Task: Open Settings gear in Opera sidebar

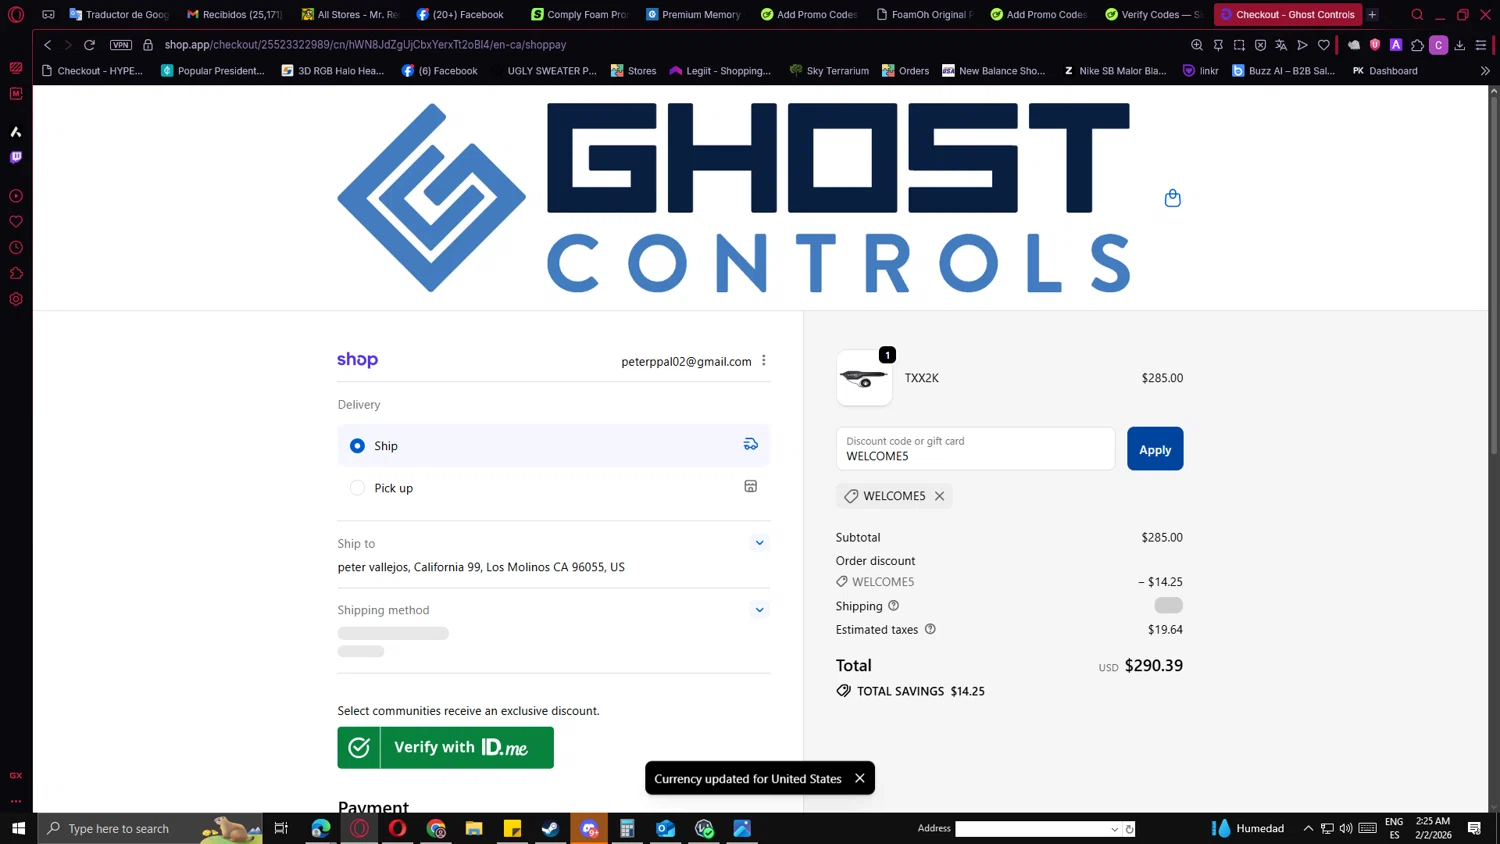Action: (x=16, y=300)
